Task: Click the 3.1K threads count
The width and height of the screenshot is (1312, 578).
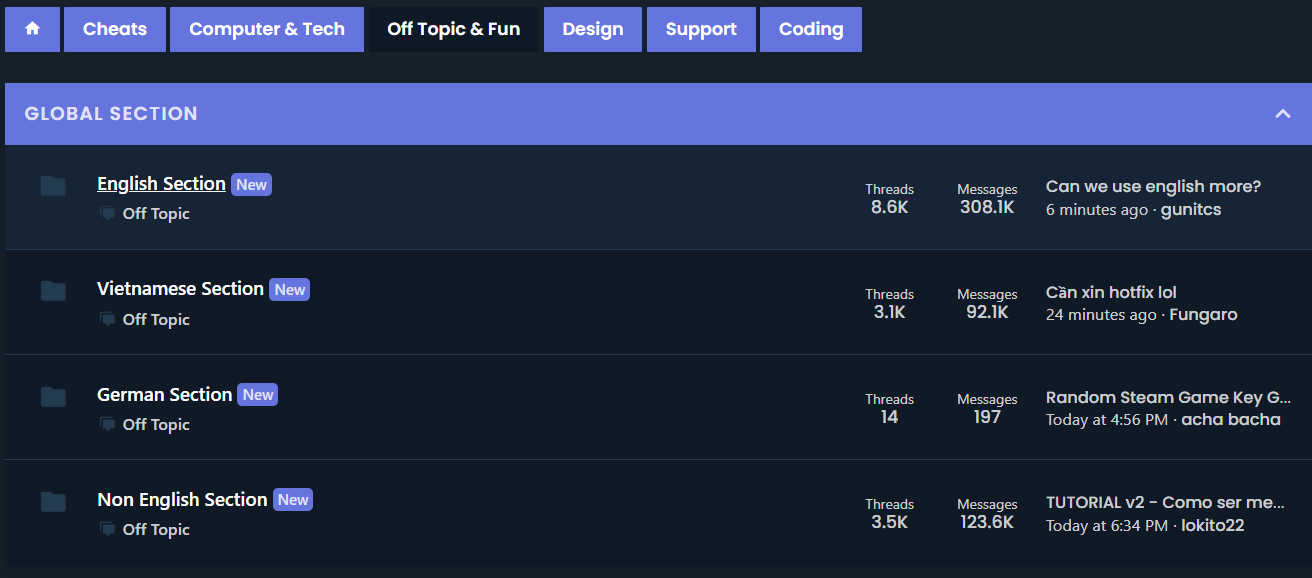Action: [x=889, y=312]
